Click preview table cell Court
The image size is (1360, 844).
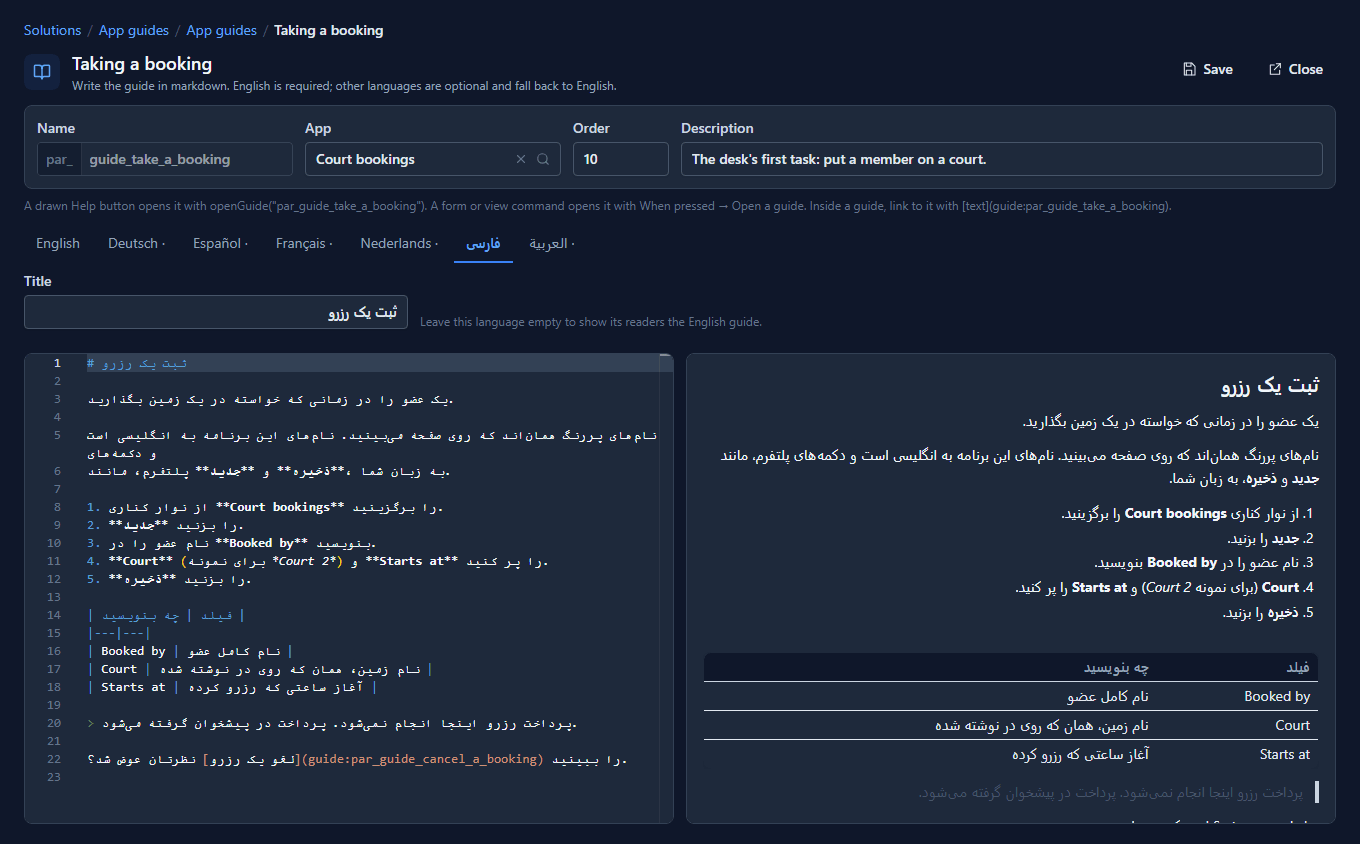click(1292, 725)
